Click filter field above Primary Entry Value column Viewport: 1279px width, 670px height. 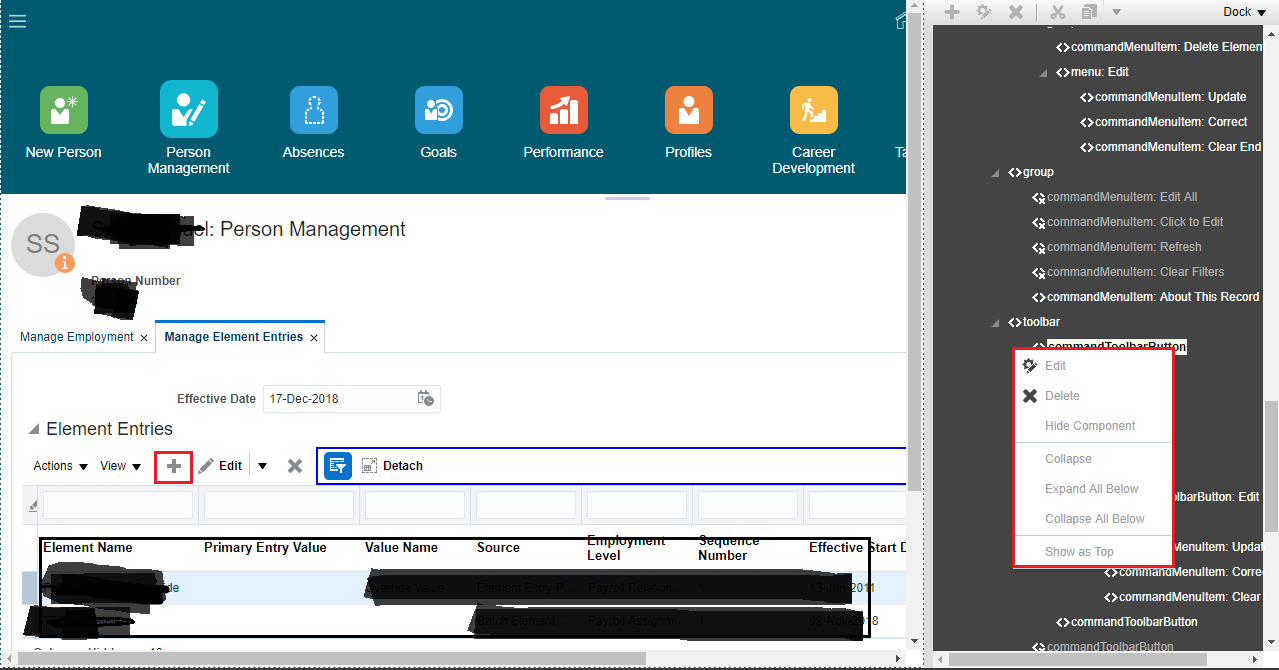279,505
